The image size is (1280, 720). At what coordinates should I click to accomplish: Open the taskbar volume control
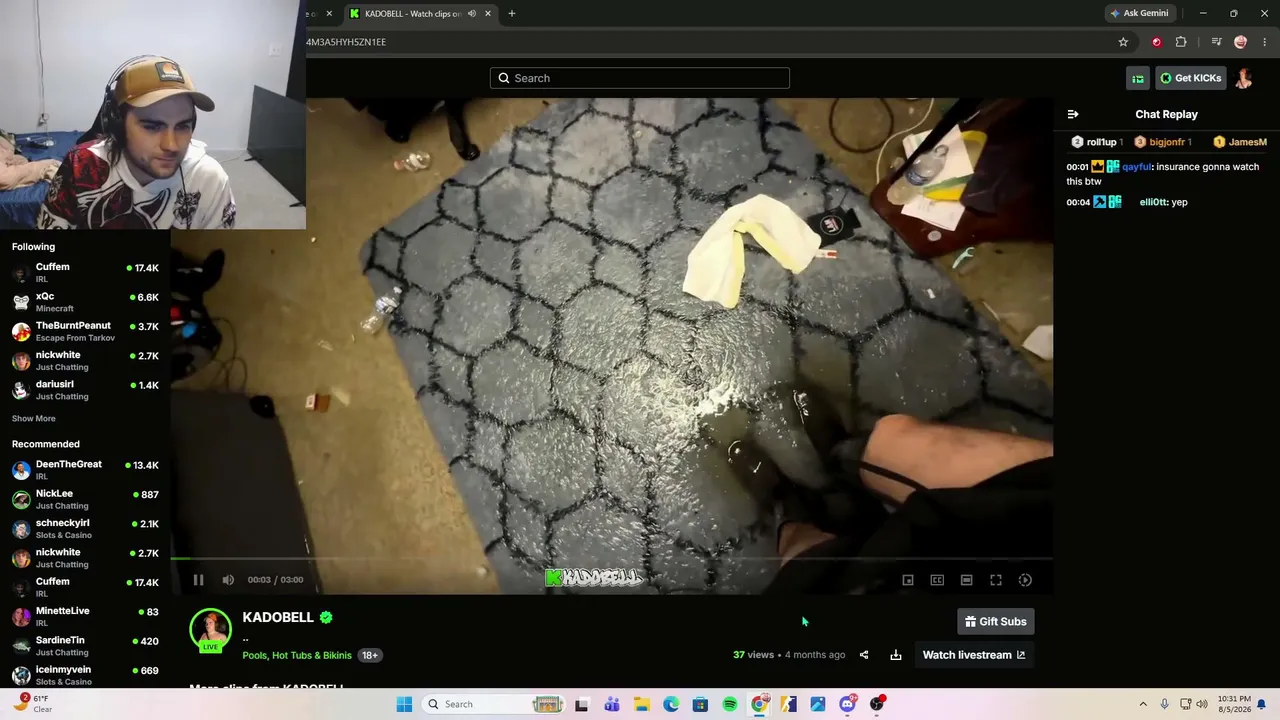coord(1202,704)
